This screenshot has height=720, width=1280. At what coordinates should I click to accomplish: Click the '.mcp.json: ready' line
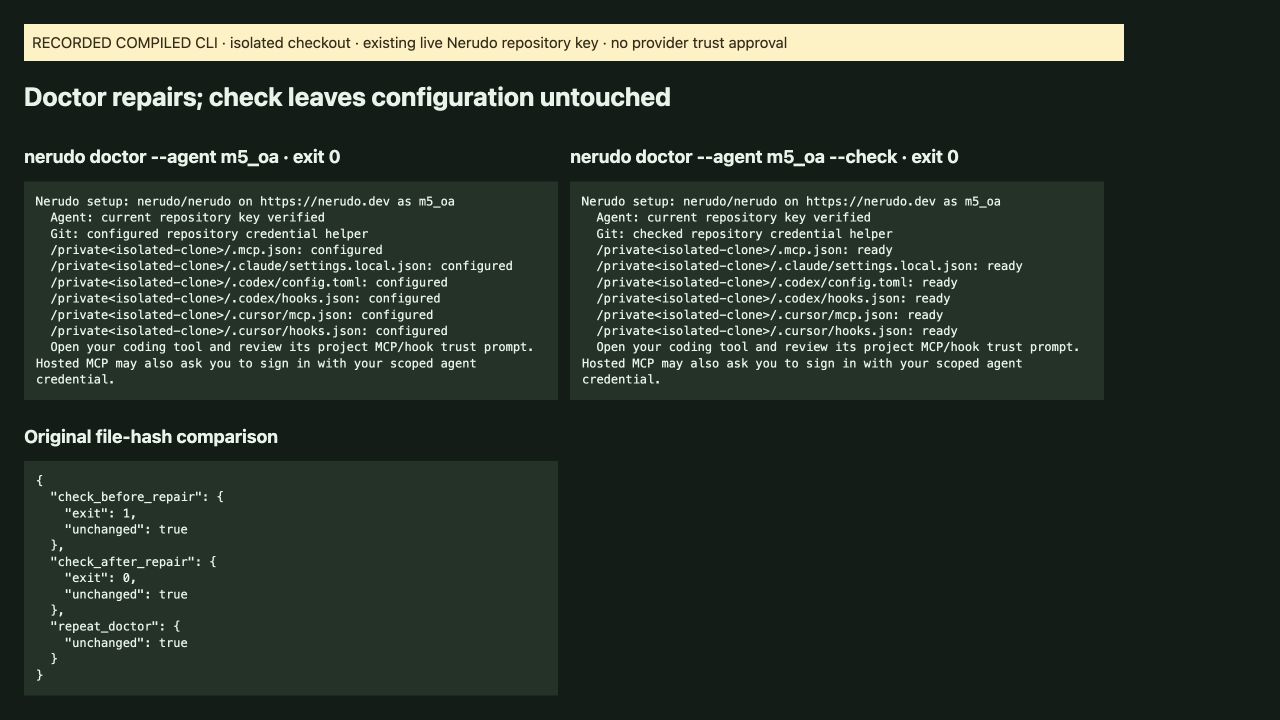tap(744, 250)
